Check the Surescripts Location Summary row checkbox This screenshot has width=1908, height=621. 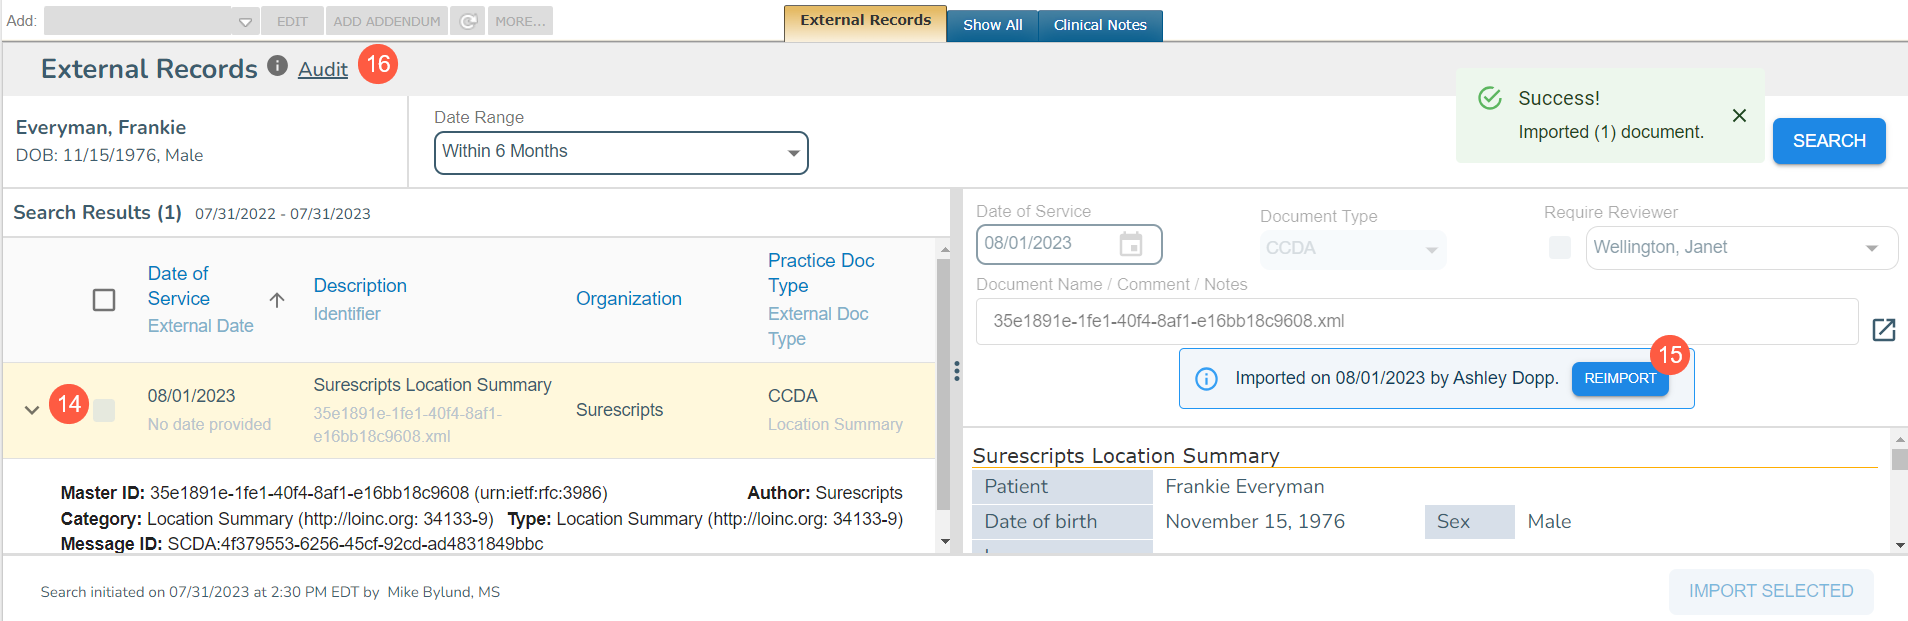click(x=104, y=410)
